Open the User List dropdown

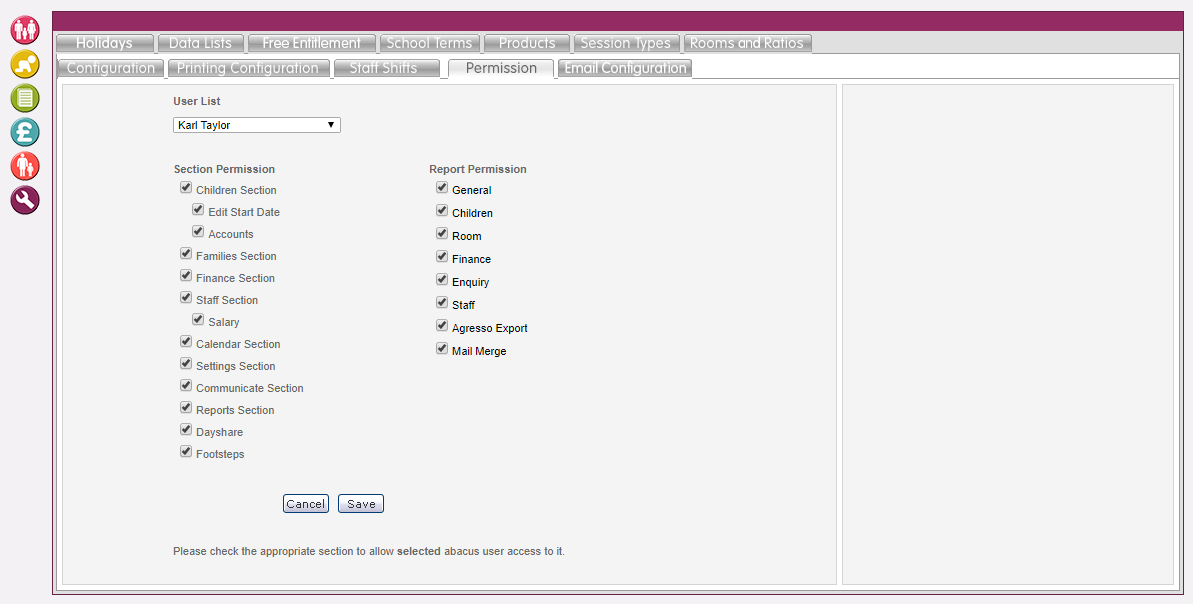pos(256,125)
